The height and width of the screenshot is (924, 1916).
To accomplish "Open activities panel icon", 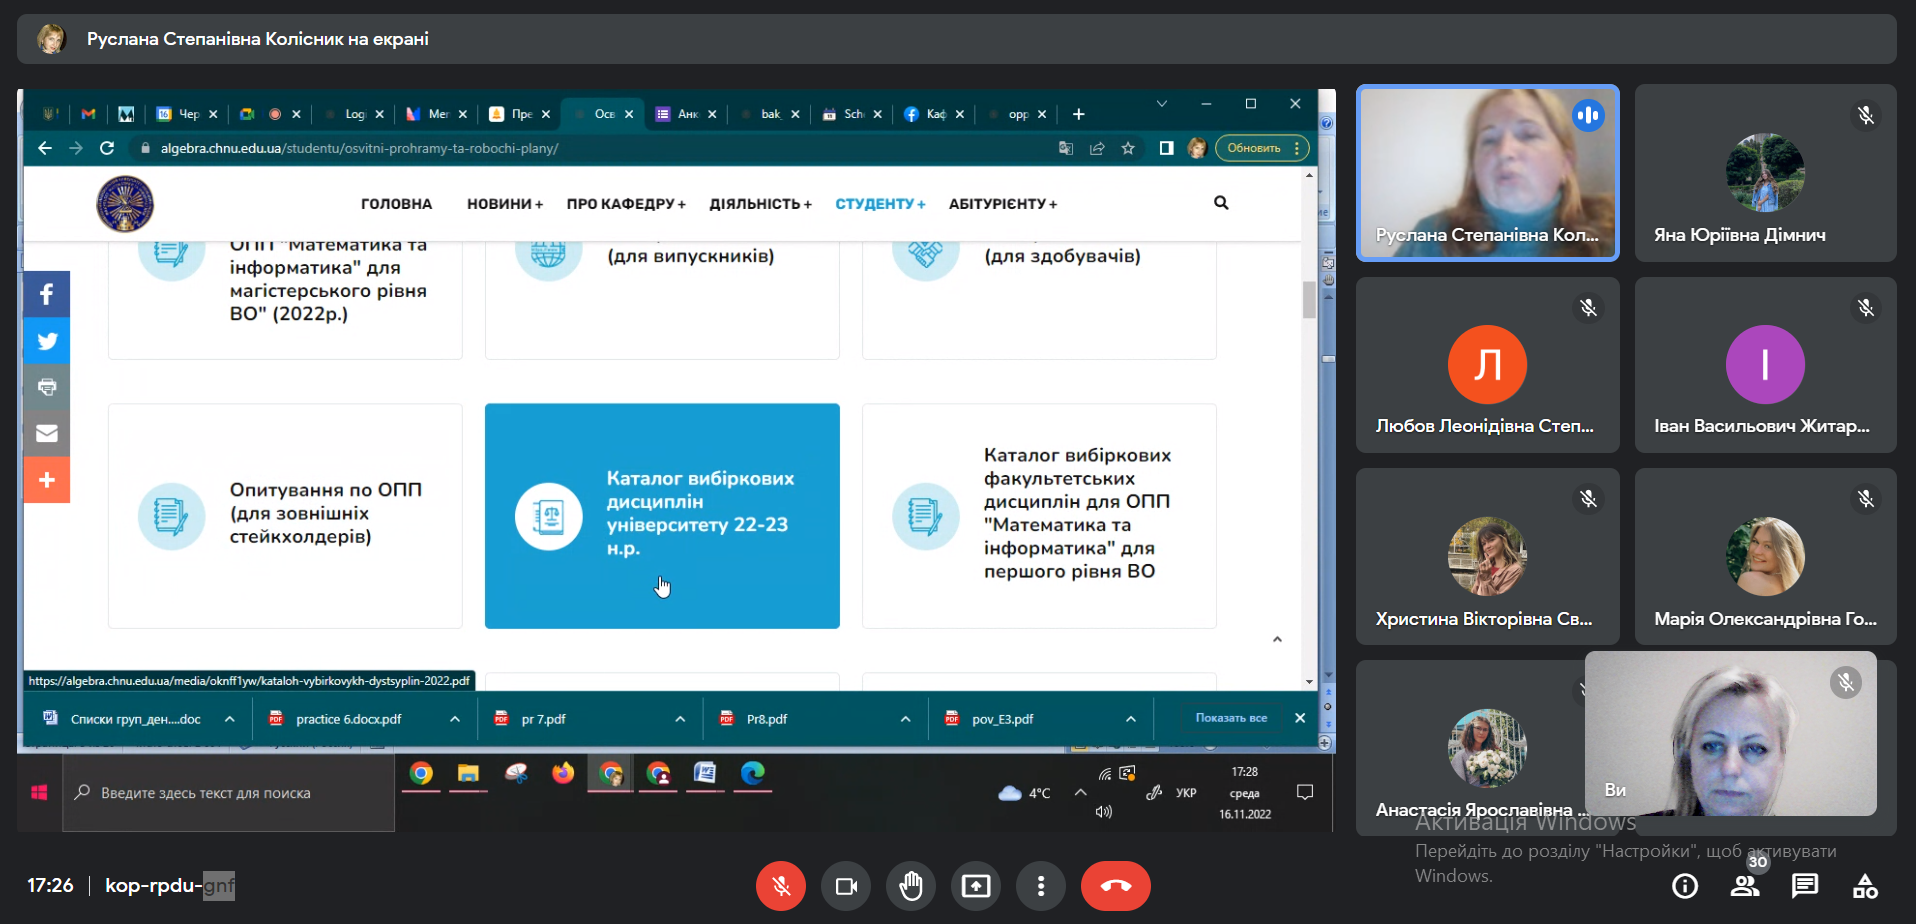I will pyautogui.click(x=1865, y=886).
